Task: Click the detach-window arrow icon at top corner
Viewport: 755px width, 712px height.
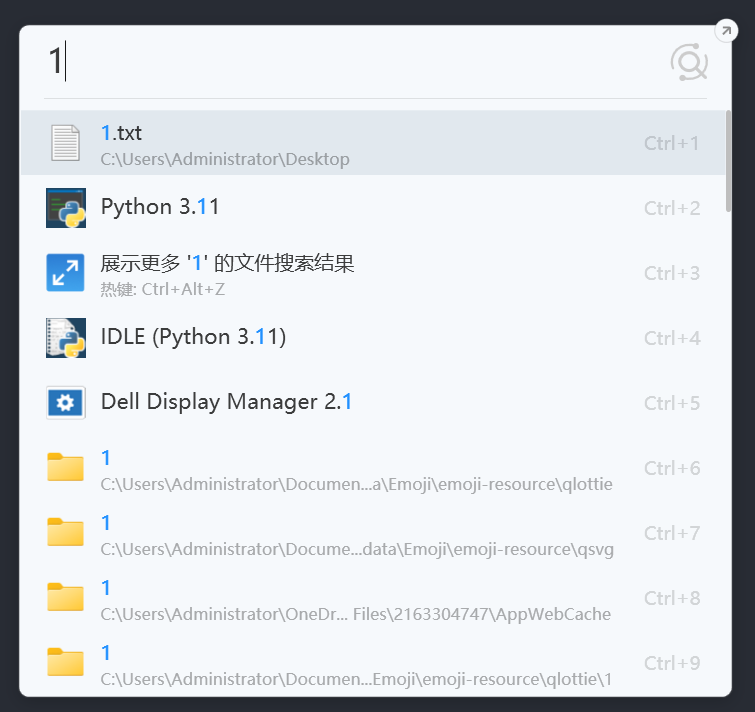Action: [x=726, y=31]
